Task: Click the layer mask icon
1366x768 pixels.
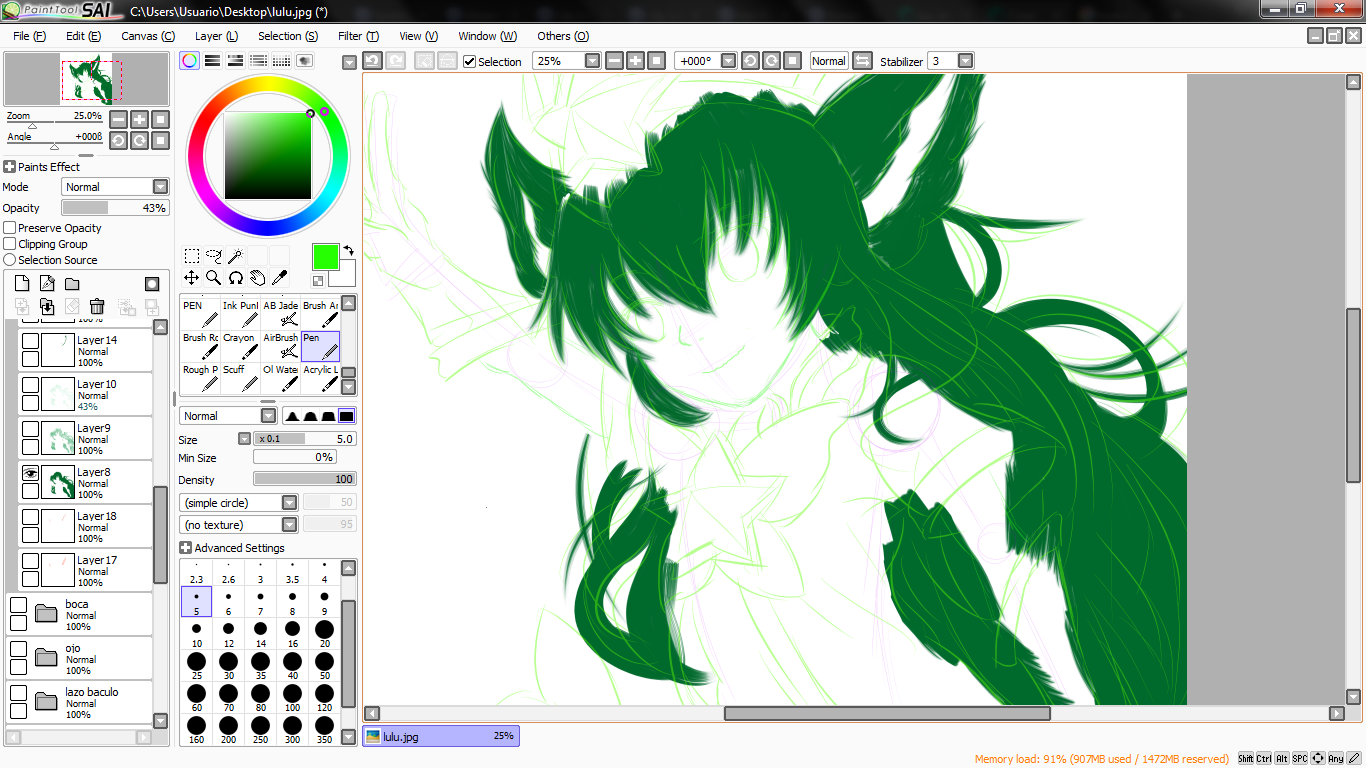Action: [x=152, y=284]
